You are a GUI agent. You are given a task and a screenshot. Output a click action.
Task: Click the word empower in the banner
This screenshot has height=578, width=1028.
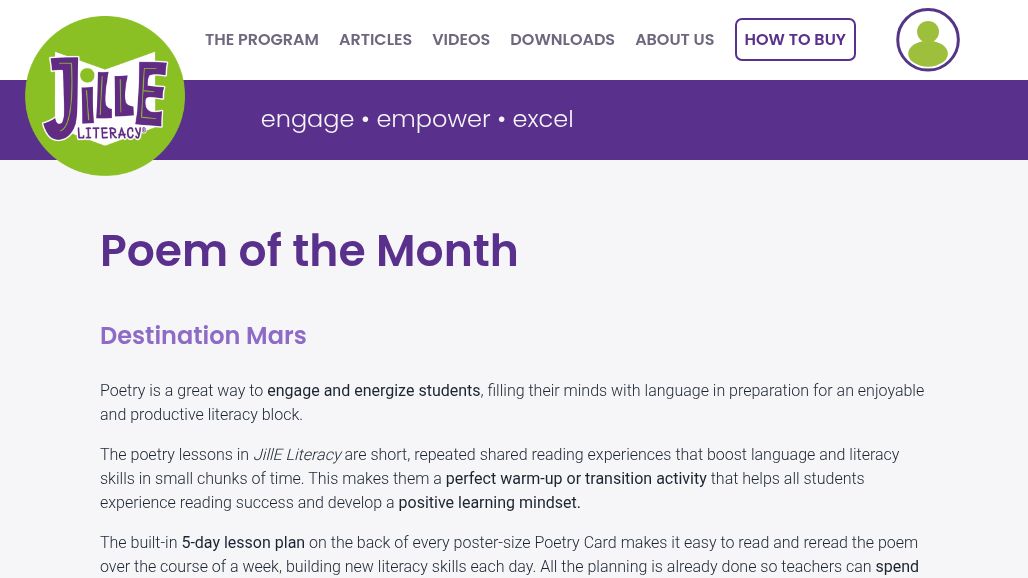click(x=433, y=120)
